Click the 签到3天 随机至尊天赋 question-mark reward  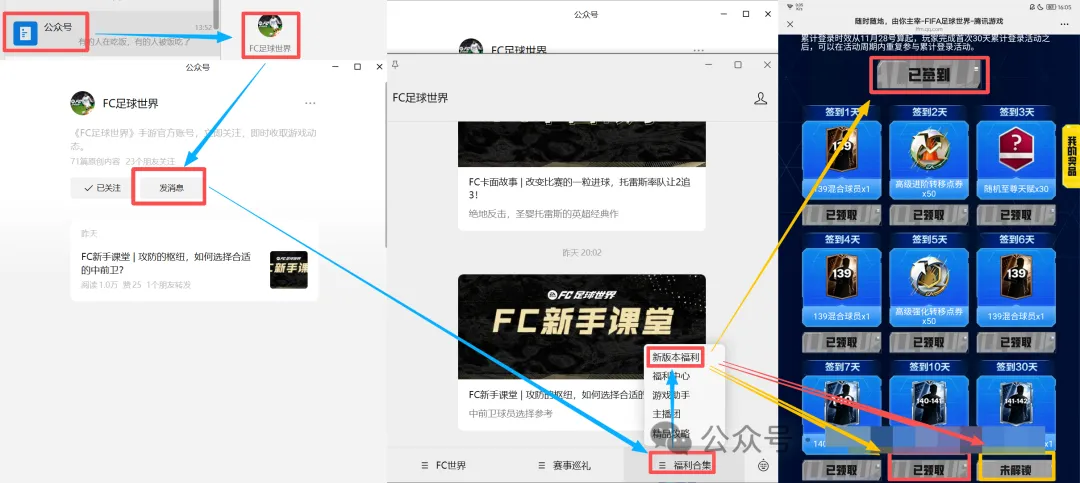point(1016,152)
